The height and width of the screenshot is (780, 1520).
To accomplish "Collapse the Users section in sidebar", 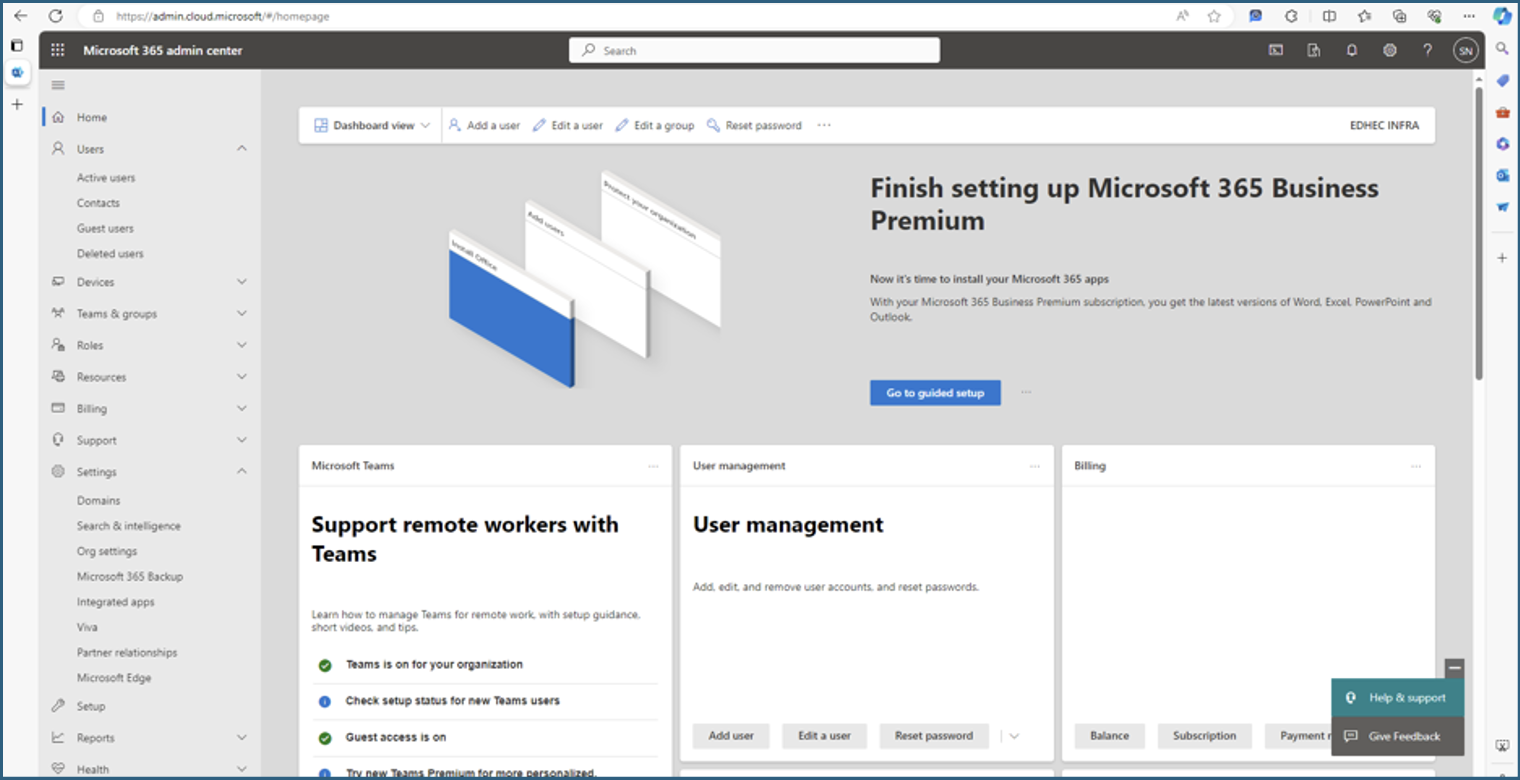I will 241,149.
